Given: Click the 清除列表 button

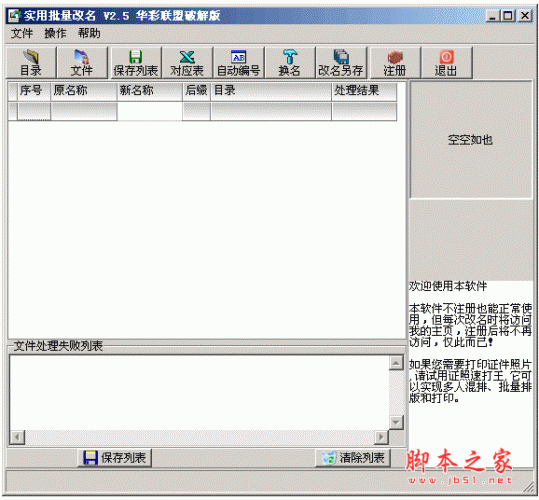Looking at the screenshot, I should 353,458.
